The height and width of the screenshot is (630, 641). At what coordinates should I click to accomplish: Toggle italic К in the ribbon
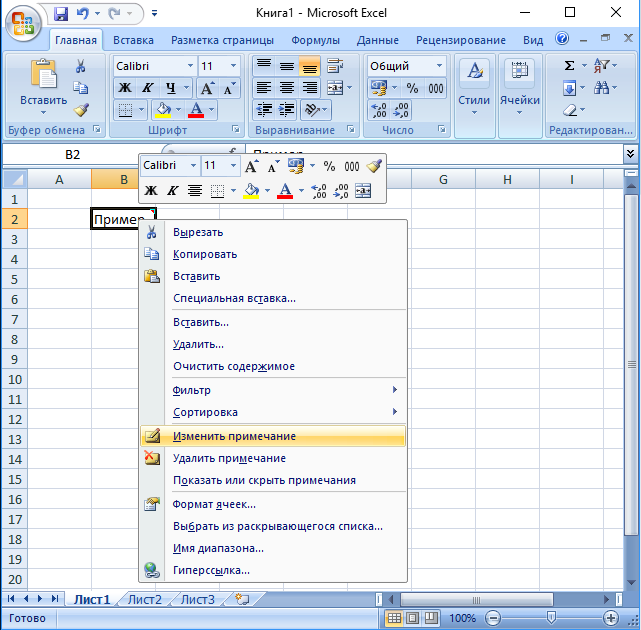148,87
